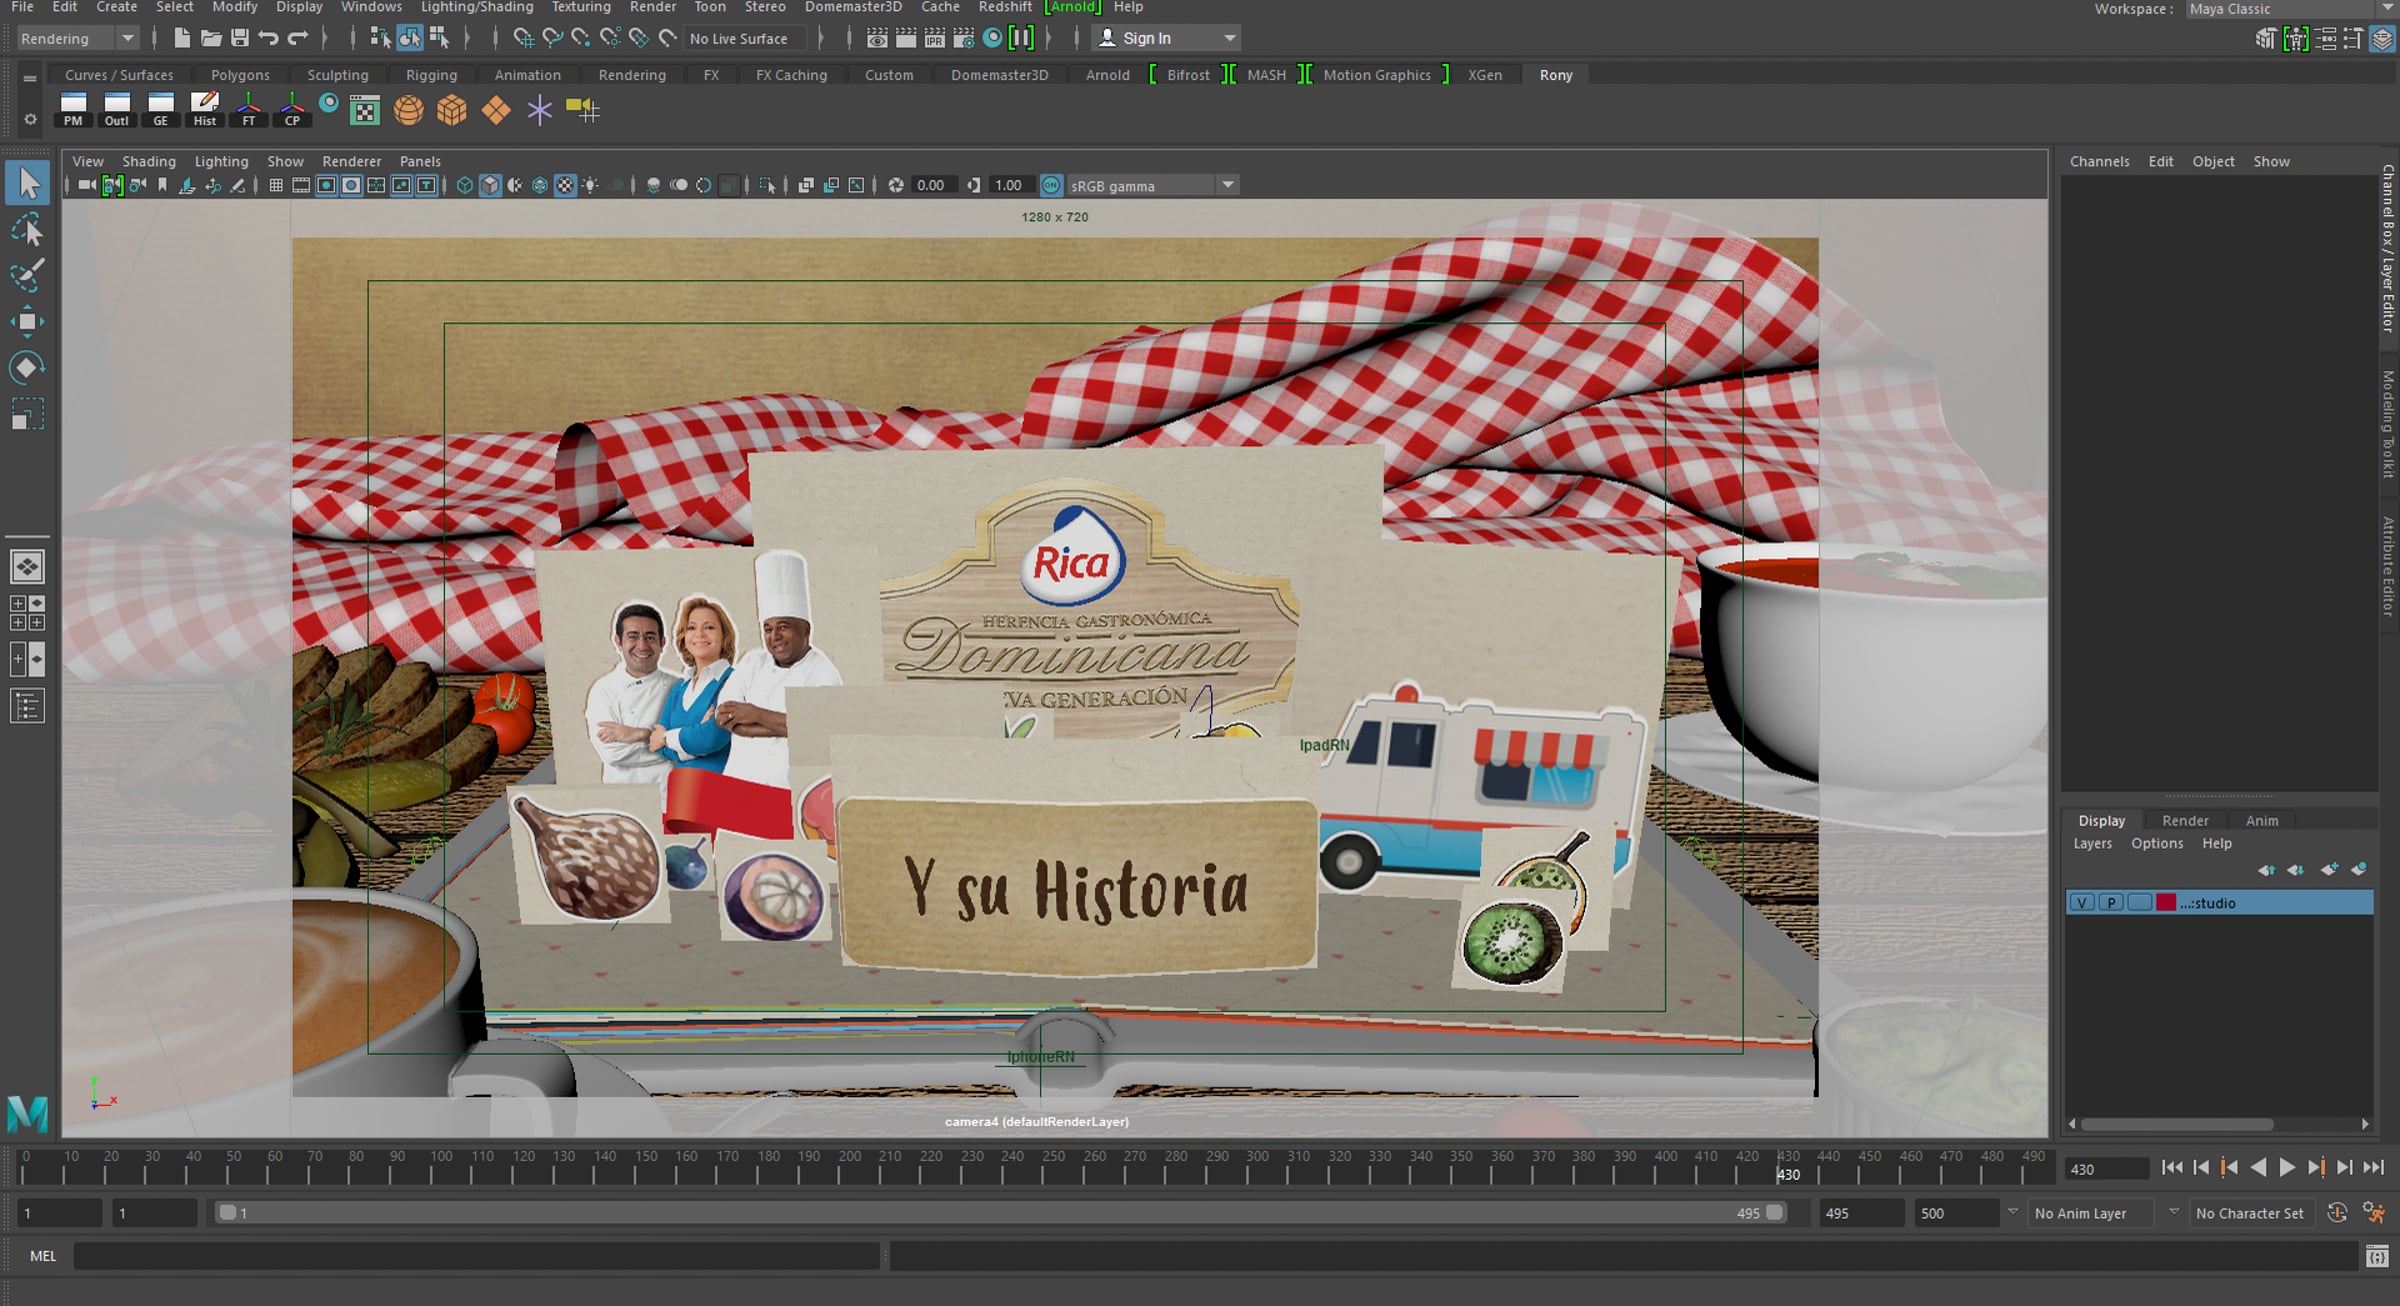The image size is (2400, 1306).
Task: Switch to the Motion Graphics shelf tab
Action: [x=1376, y=75]
